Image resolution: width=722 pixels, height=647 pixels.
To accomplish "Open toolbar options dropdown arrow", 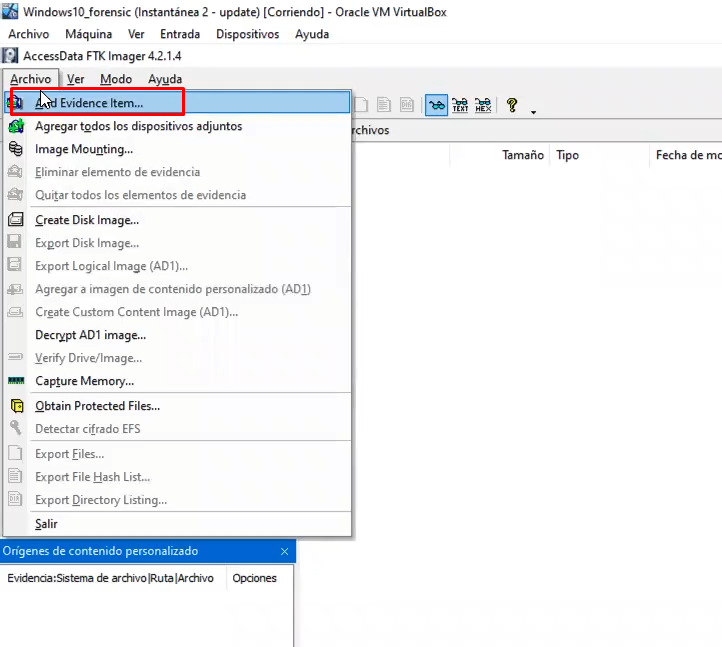I will 533,112.
